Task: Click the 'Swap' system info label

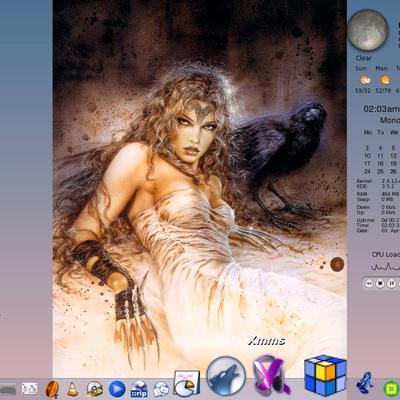Action: pos(363,199)
